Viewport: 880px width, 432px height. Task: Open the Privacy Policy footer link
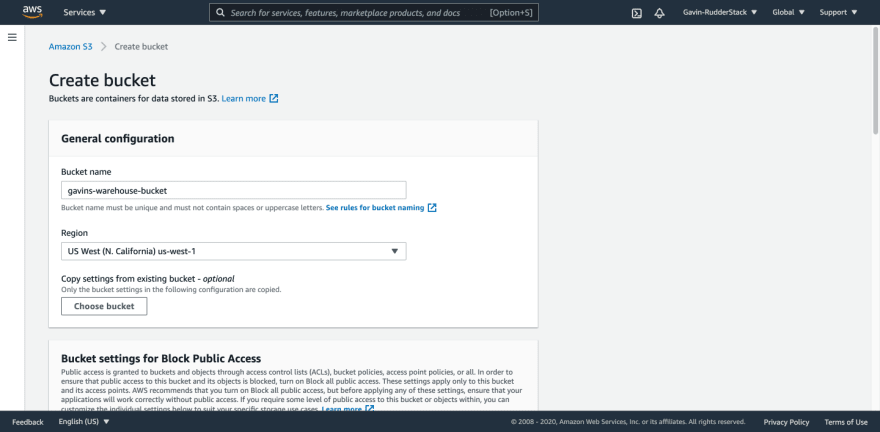[x=785, y=422]
